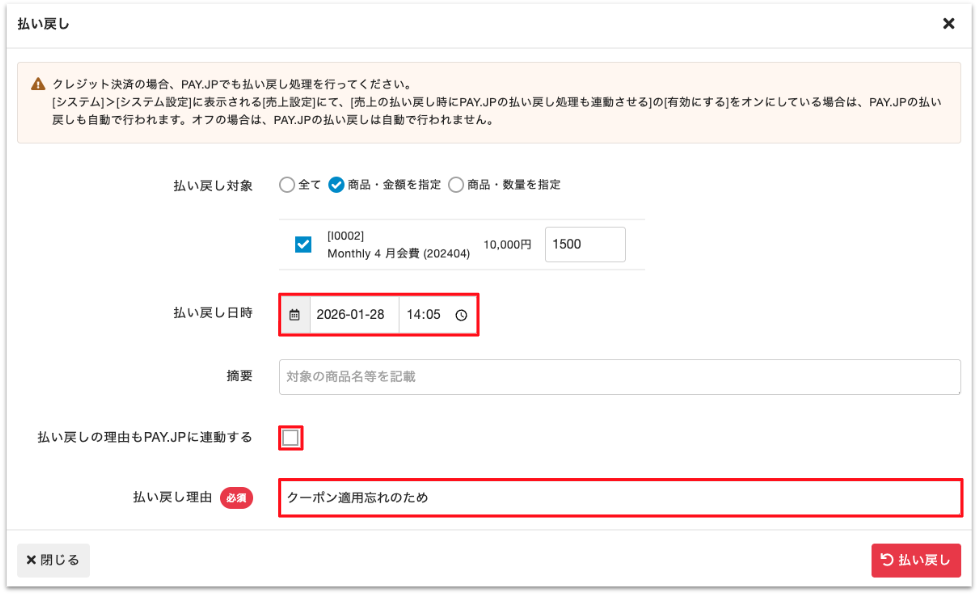Choose the 商品・金額を指定 radio button
979x594 pixels.
click(336, 185)
